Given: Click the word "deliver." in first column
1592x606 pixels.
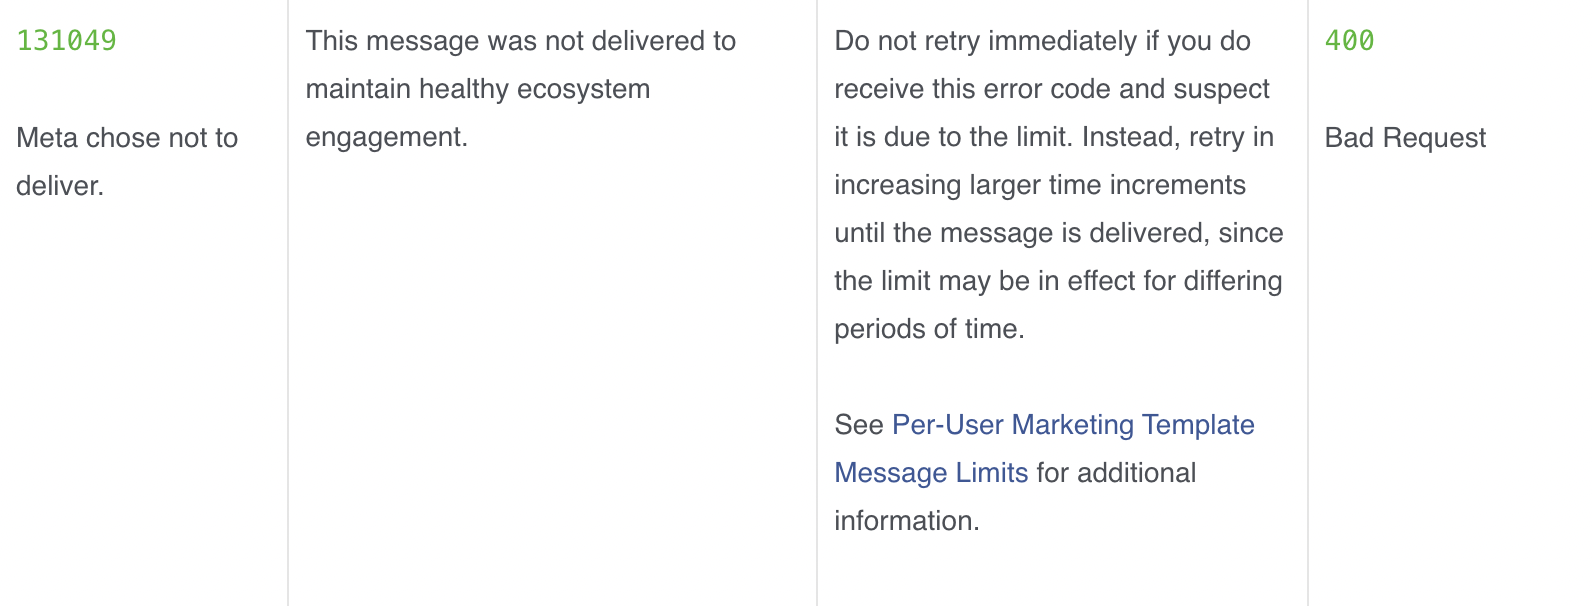Looking at the screenshot, I should (60, 186).
